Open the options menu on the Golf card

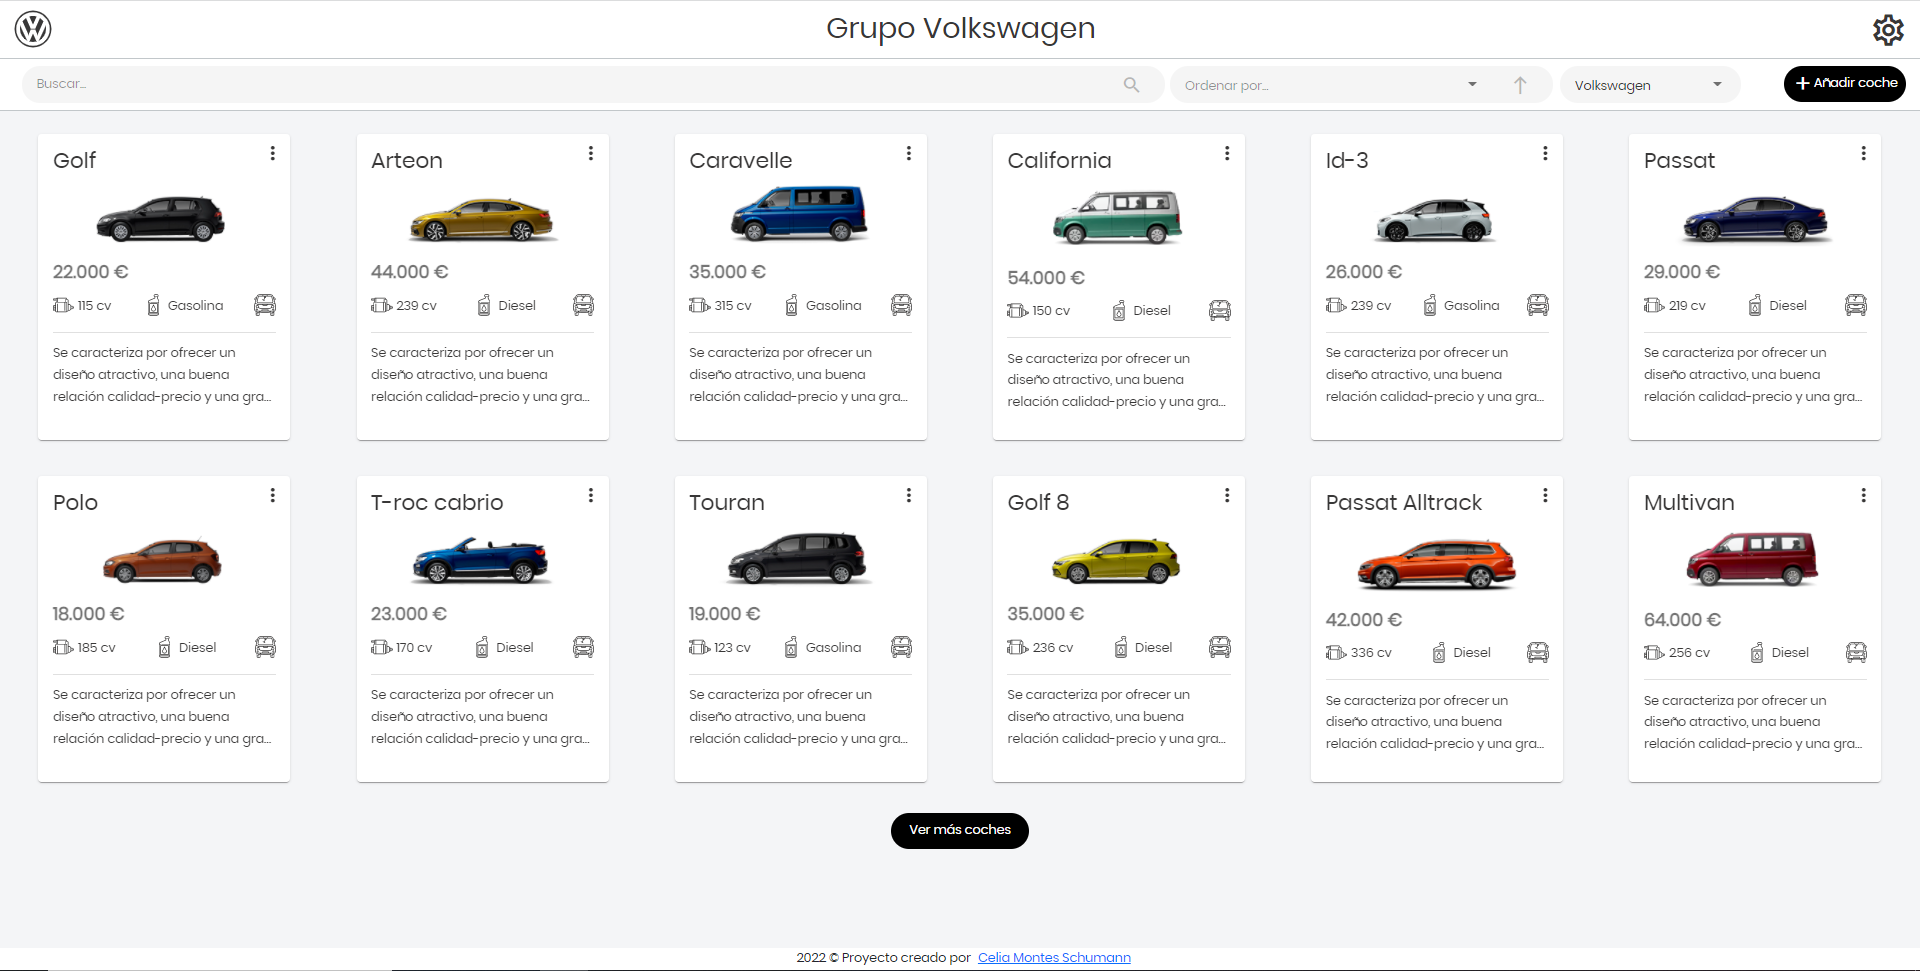[x=273, y=153]
